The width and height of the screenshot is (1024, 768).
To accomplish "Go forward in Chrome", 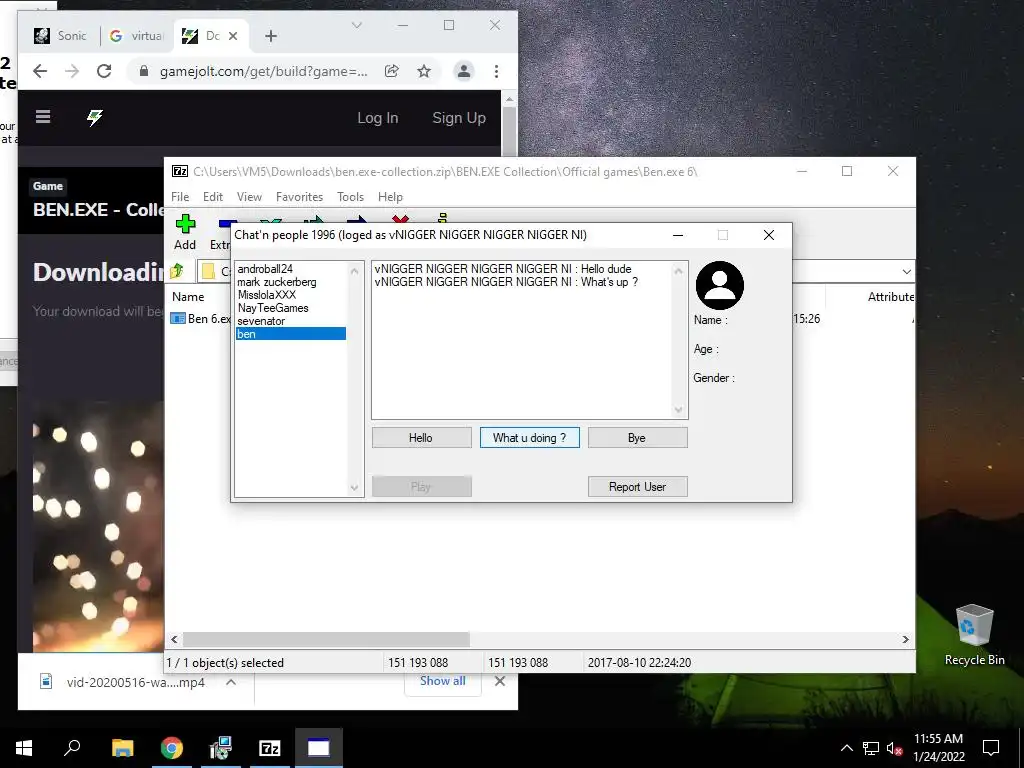I will point(72,71).
